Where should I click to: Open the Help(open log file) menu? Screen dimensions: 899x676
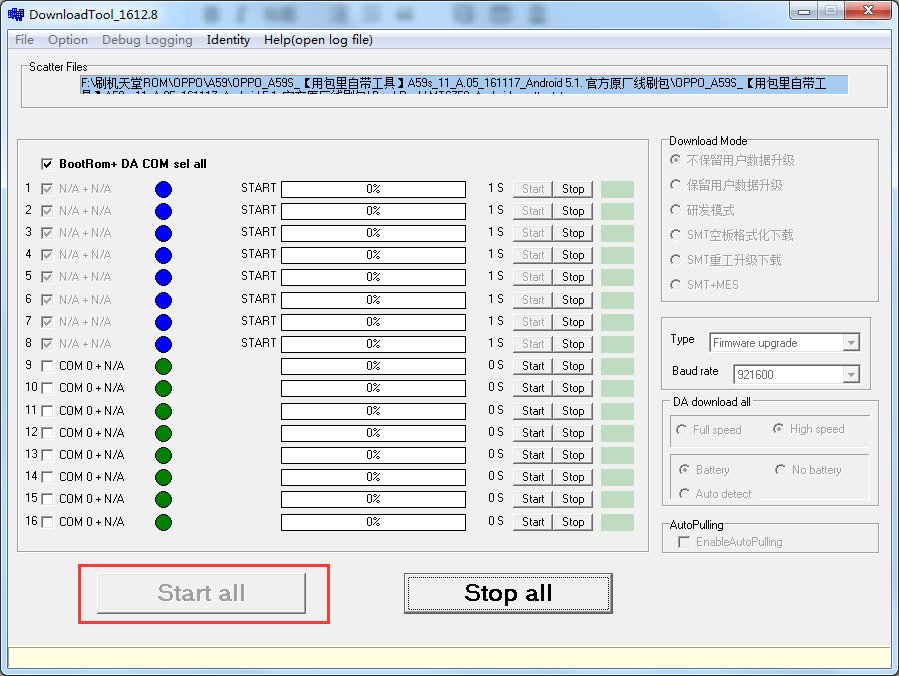click(318, 40)
